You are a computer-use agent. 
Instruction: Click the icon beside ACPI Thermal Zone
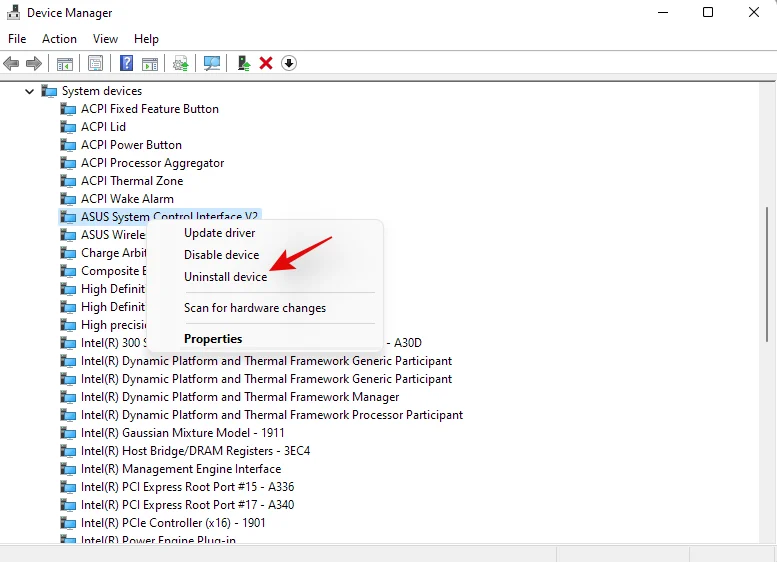tap(68, 181)
